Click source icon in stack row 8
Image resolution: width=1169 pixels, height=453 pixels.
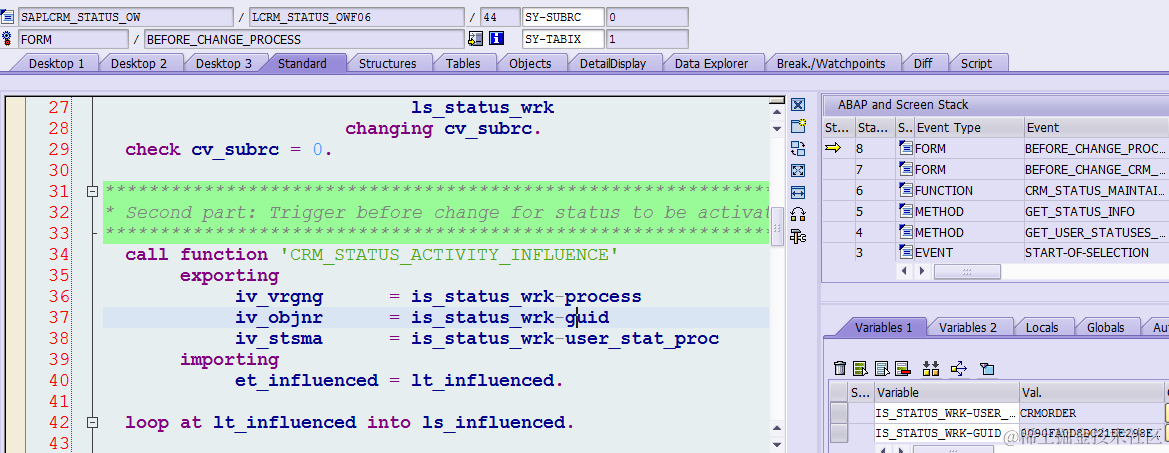coord(906,148)
